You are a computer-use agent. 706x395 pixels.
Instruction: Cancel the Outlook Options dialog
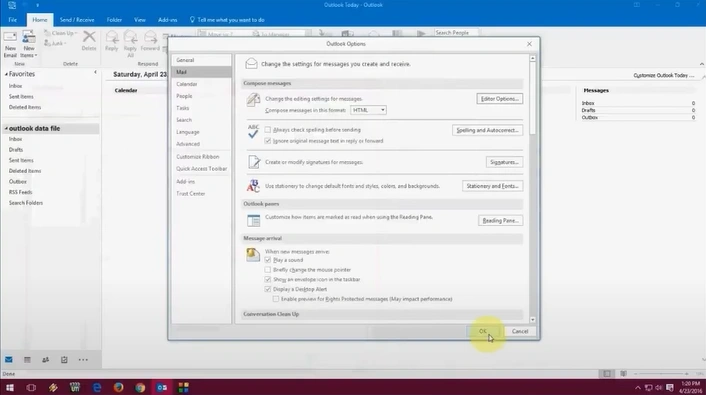click(520, 331)
